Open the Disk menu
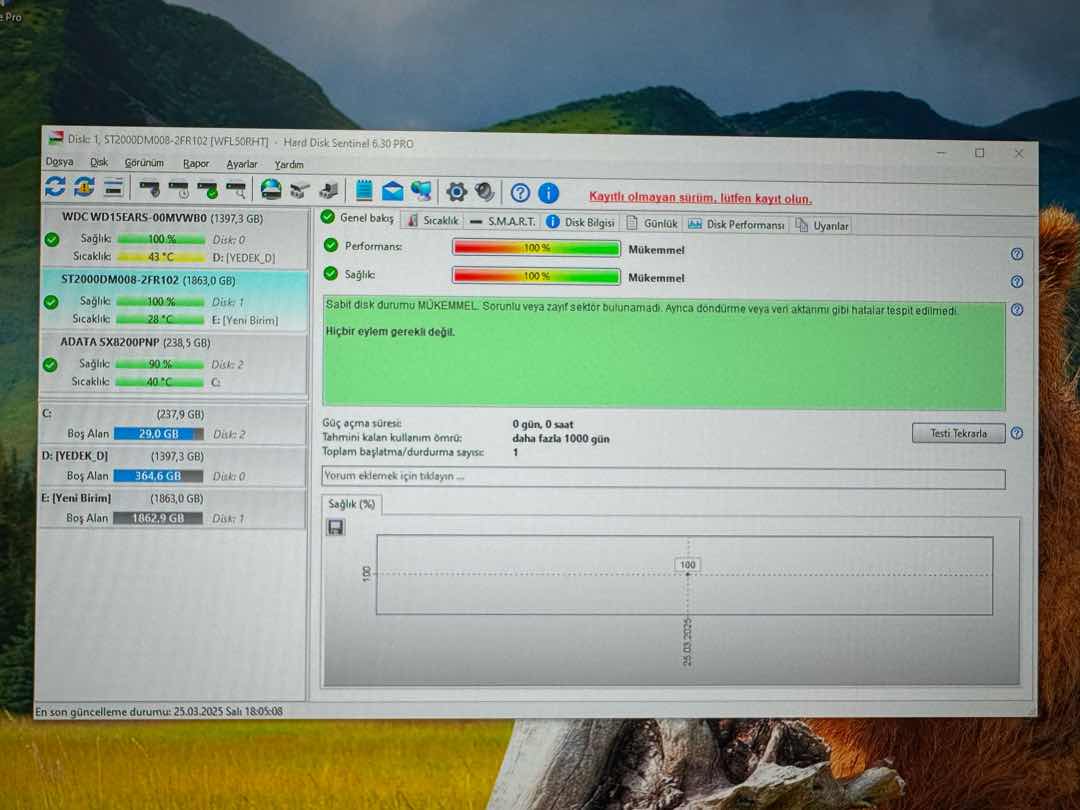The width and height of the screenshot is (1080, 810). 99,163
